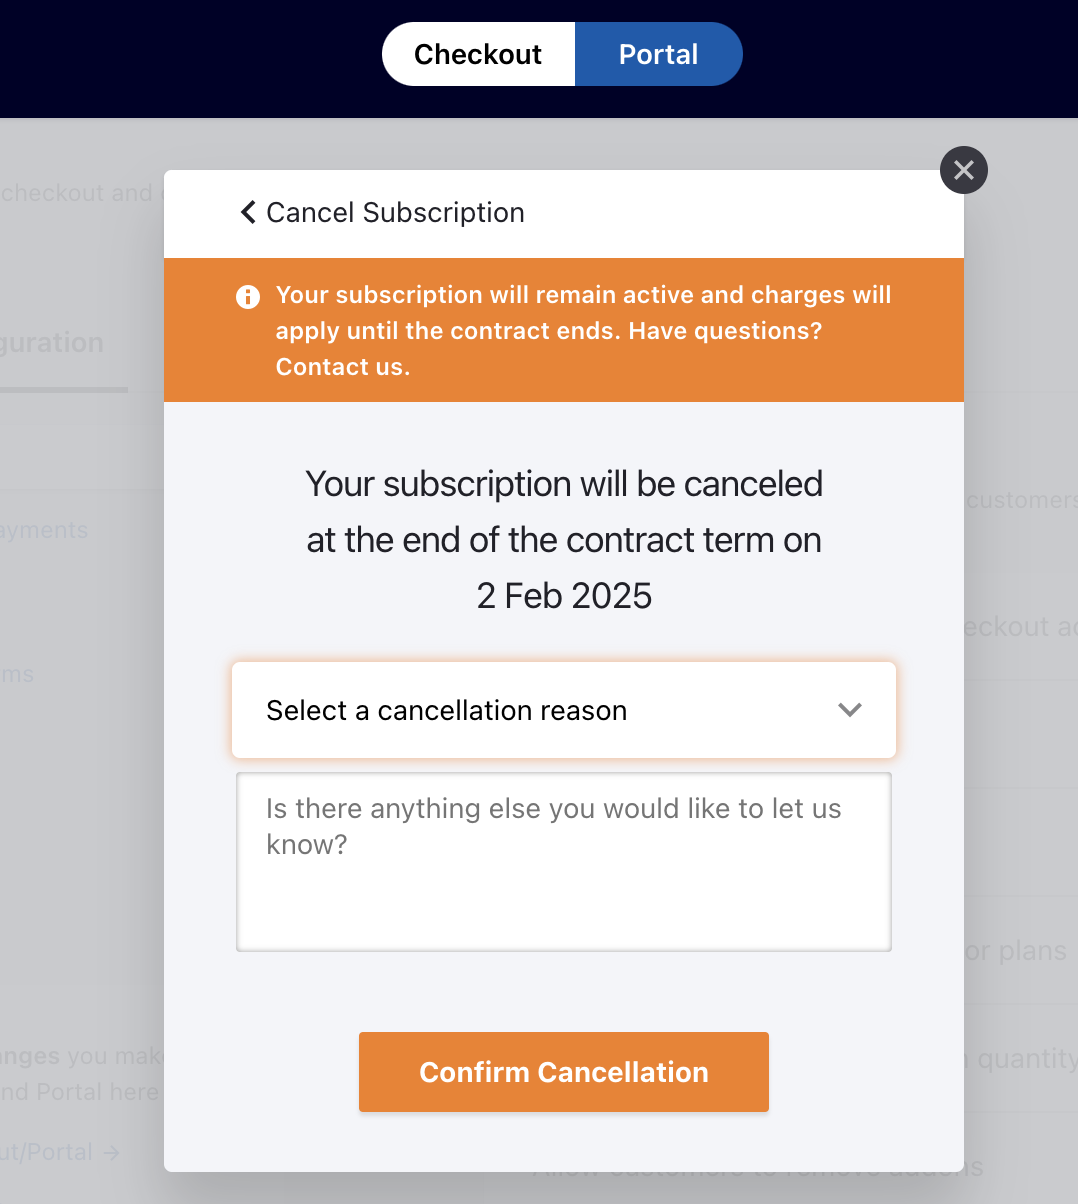This screenshot has height=1204, width=1078.
Task: Switch to the Checkout tab
Action: (478, 54)
